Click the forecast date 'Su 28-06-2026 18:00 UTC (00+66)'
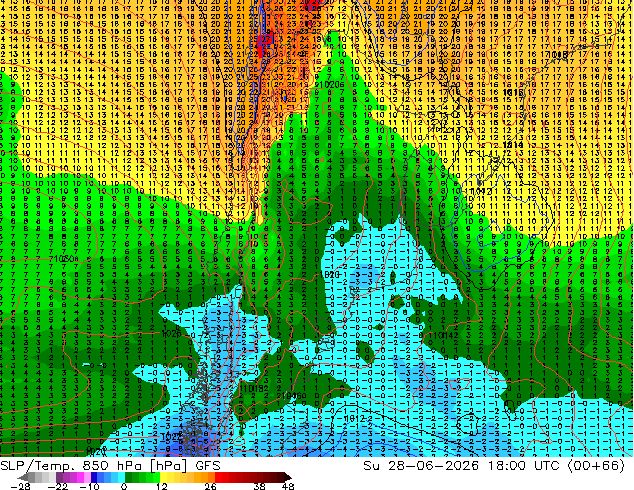 point(494,466)
